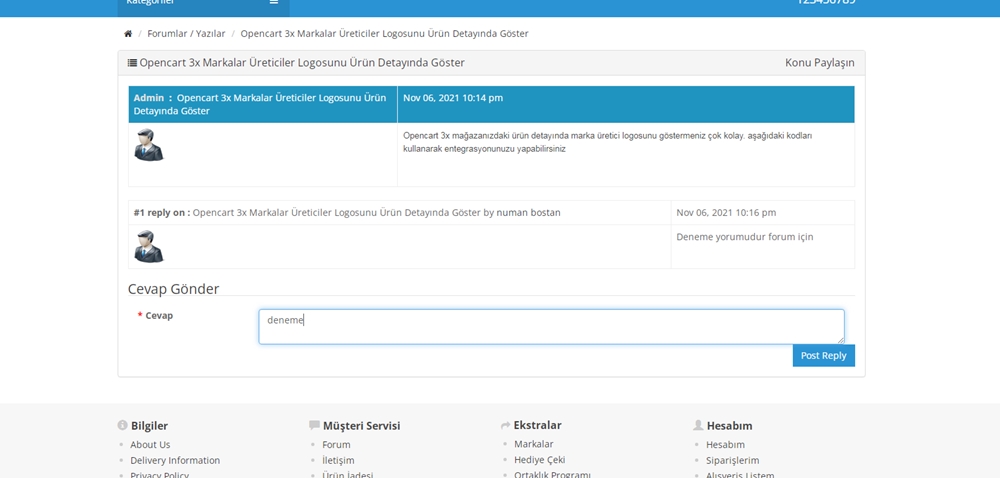The height and width of the screenshot is (478, 1000).
Task: Click the Hesabım user icon
Action: click(698, 425)
